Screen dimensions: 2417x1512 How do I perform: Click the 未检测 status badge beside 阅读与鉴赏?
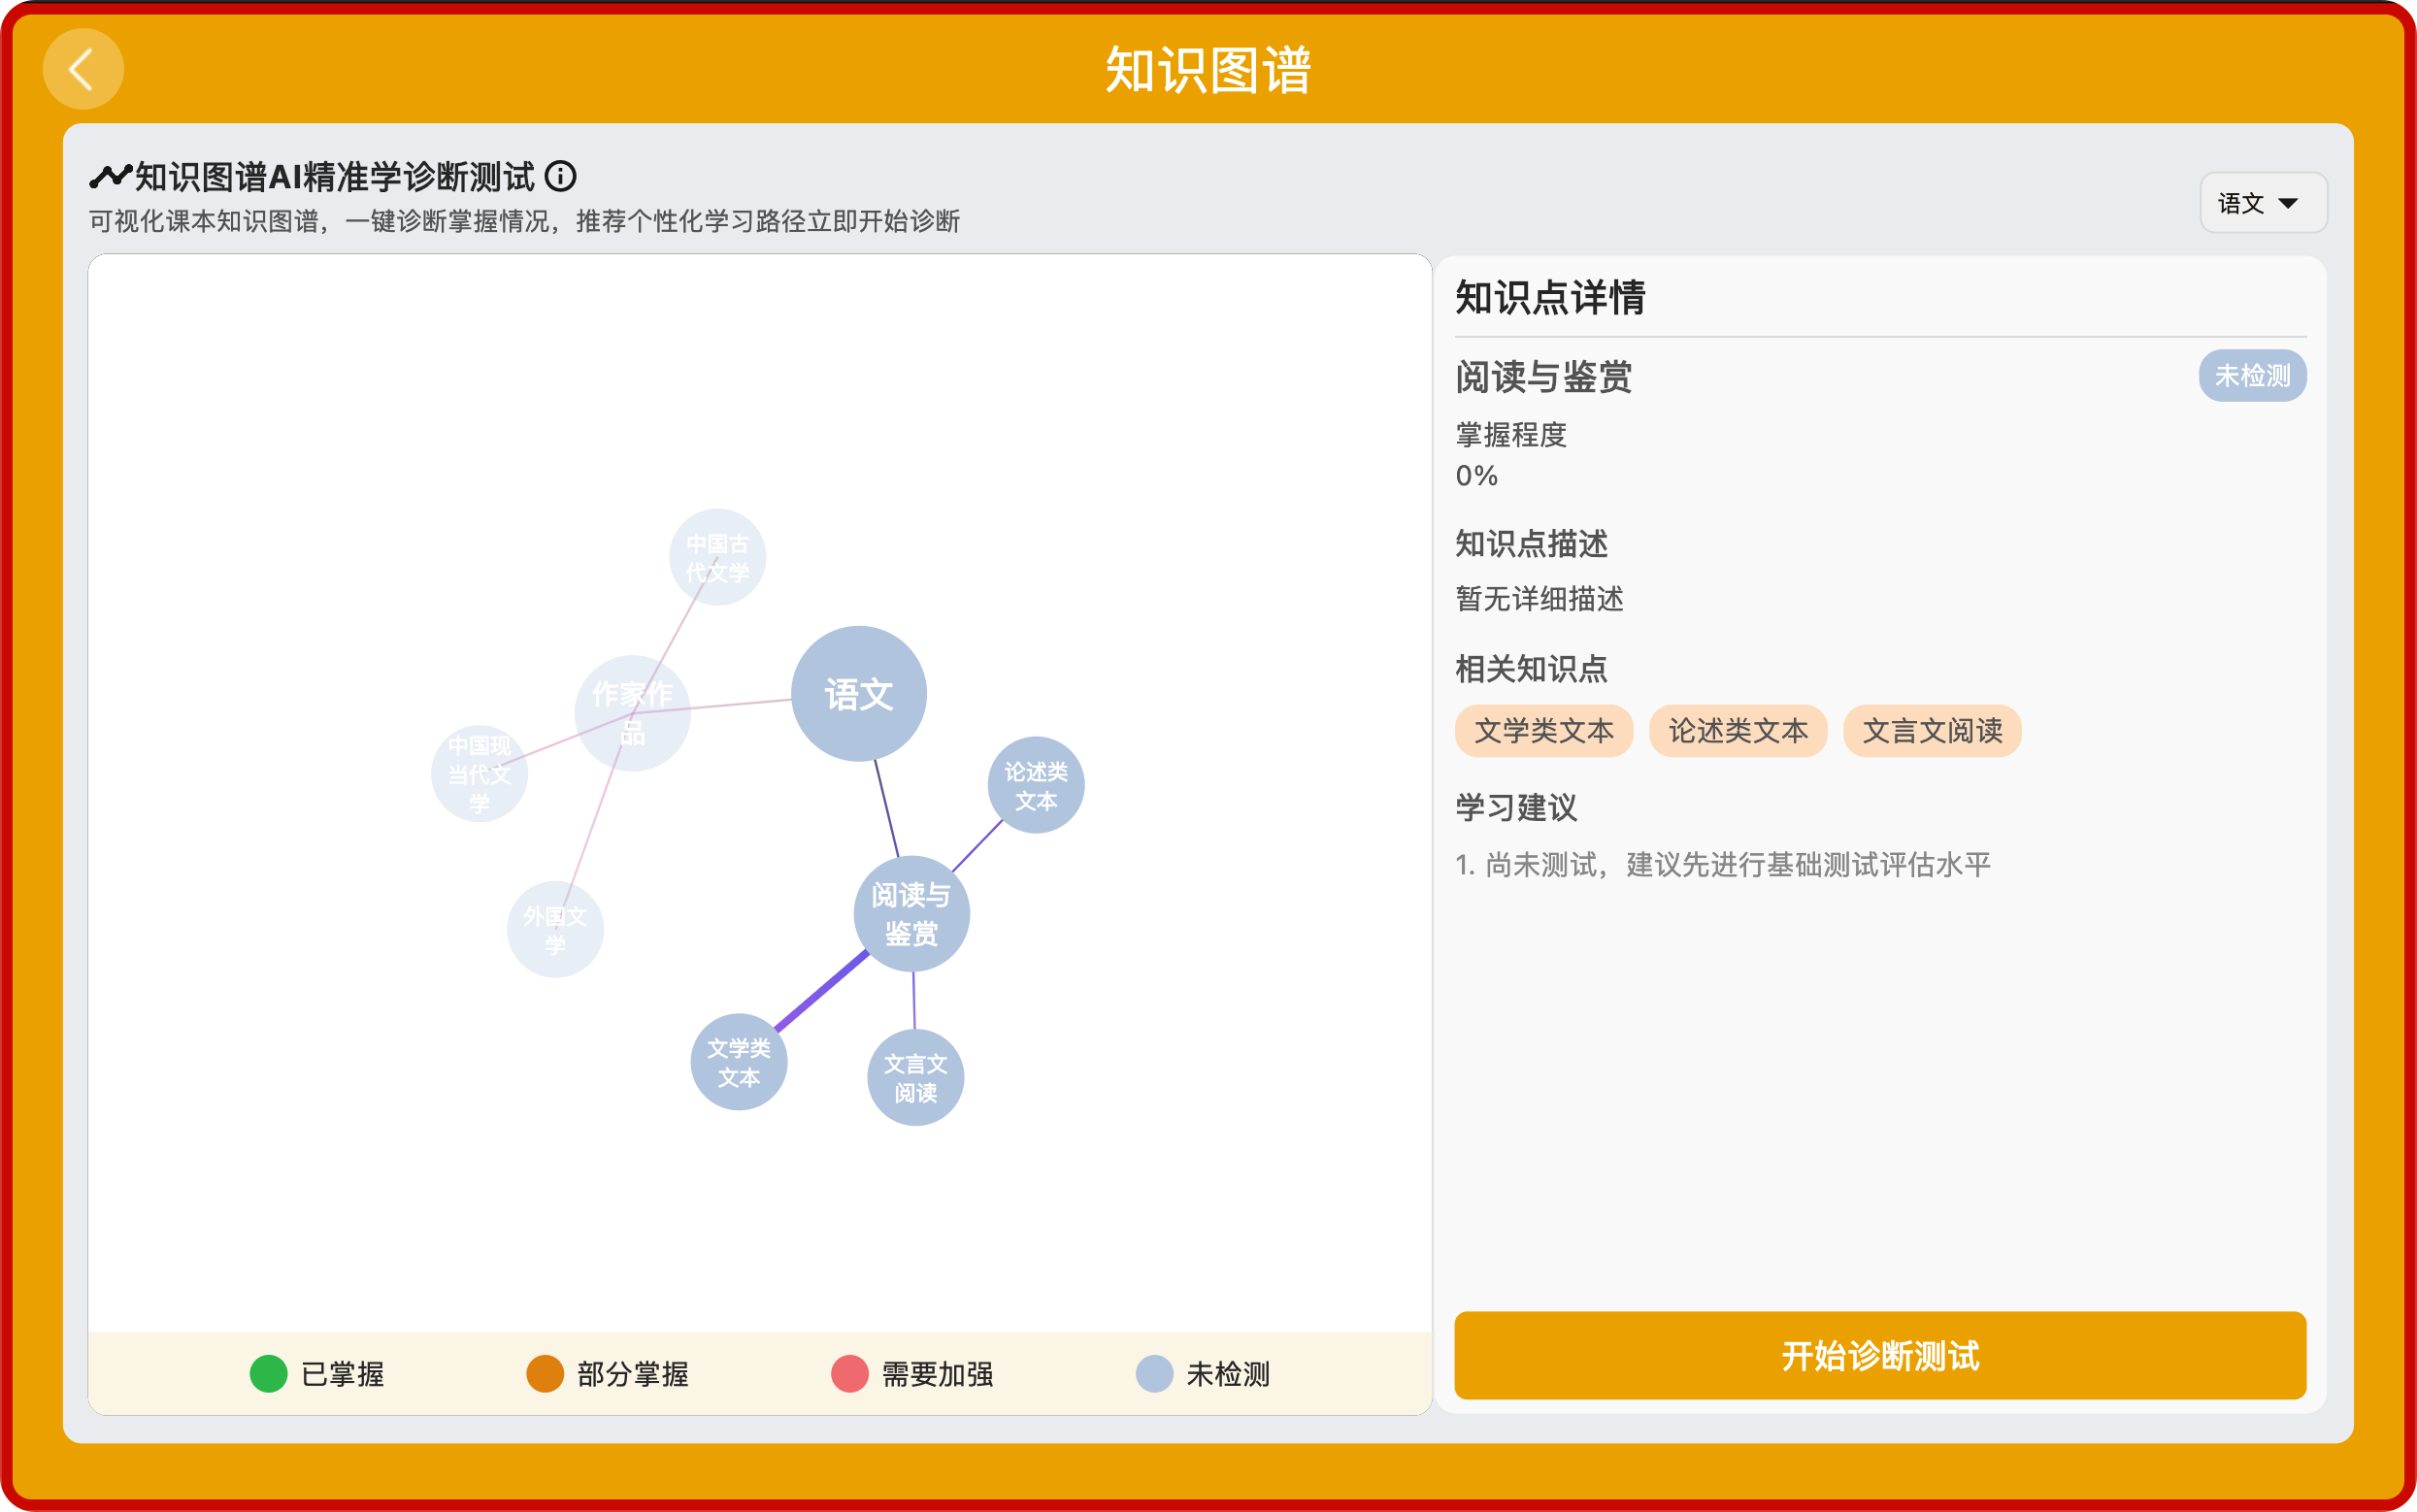click(2251, 376)
